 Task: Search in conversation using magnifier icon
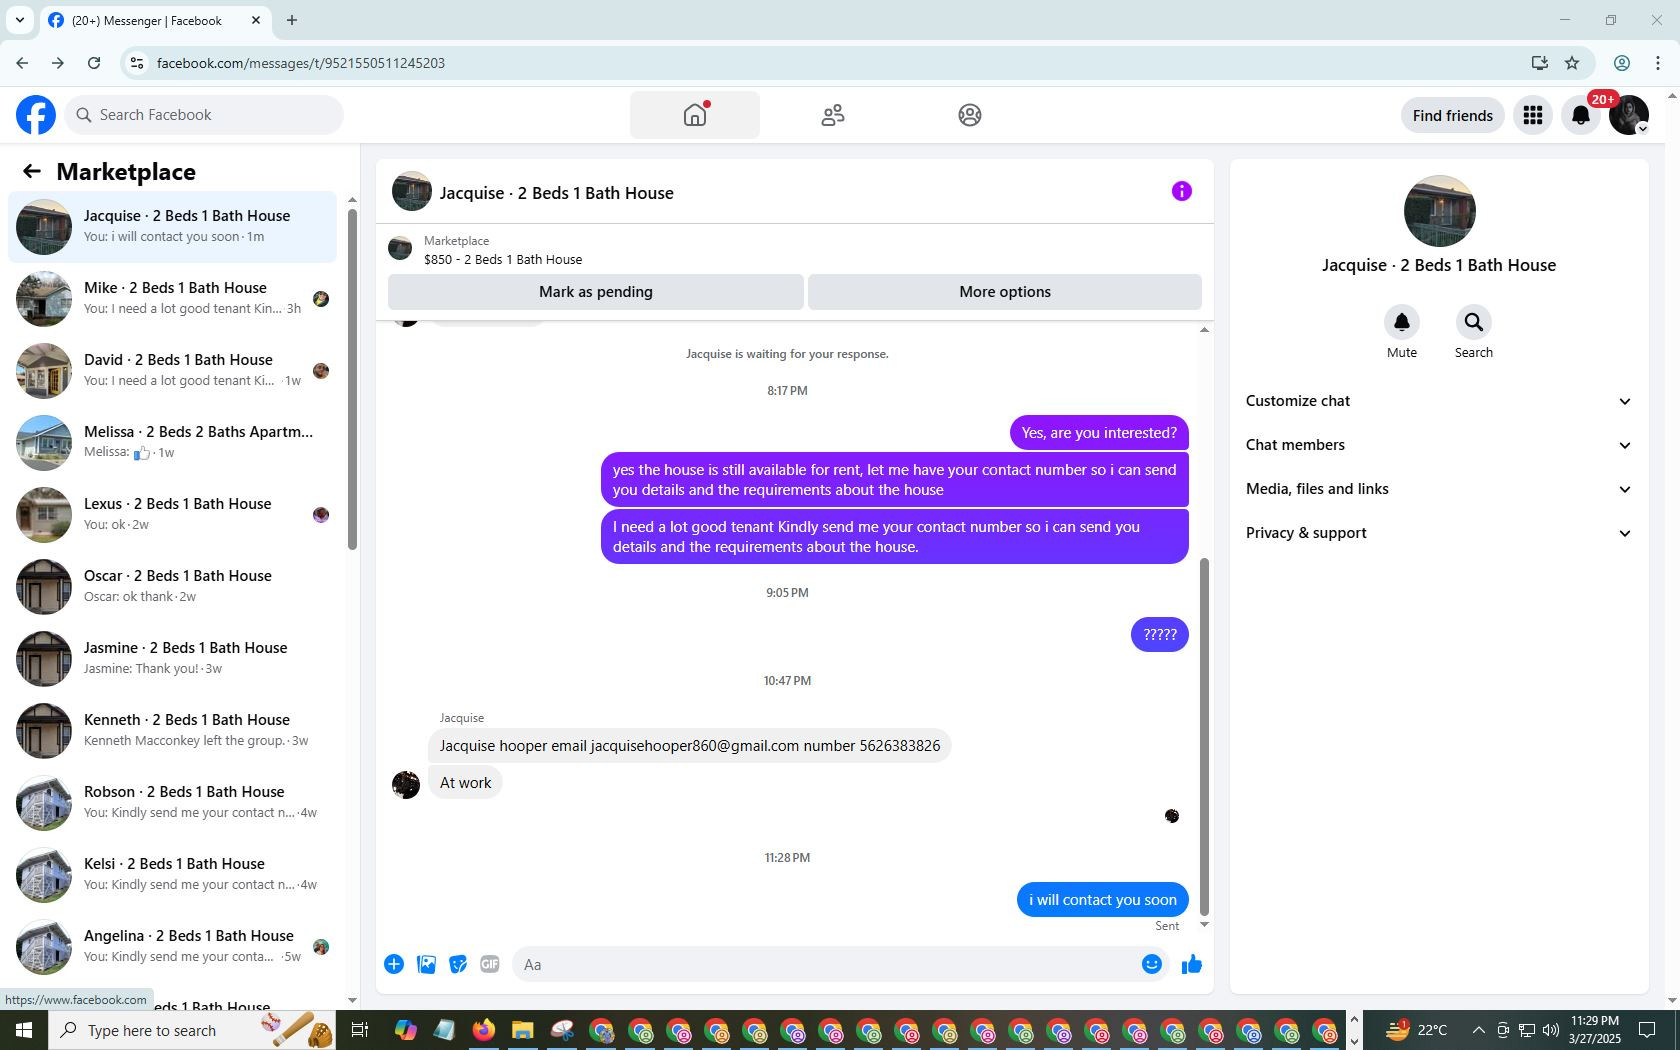[1474, 322]
